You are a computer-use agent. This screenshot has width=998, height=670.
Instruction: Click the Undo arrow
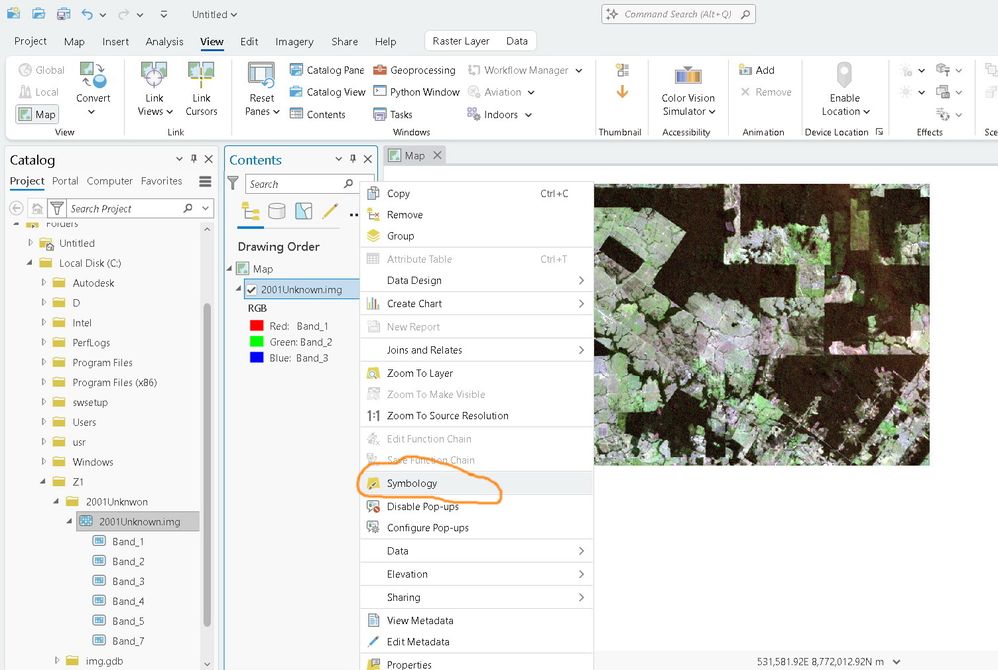click(87, 14)
